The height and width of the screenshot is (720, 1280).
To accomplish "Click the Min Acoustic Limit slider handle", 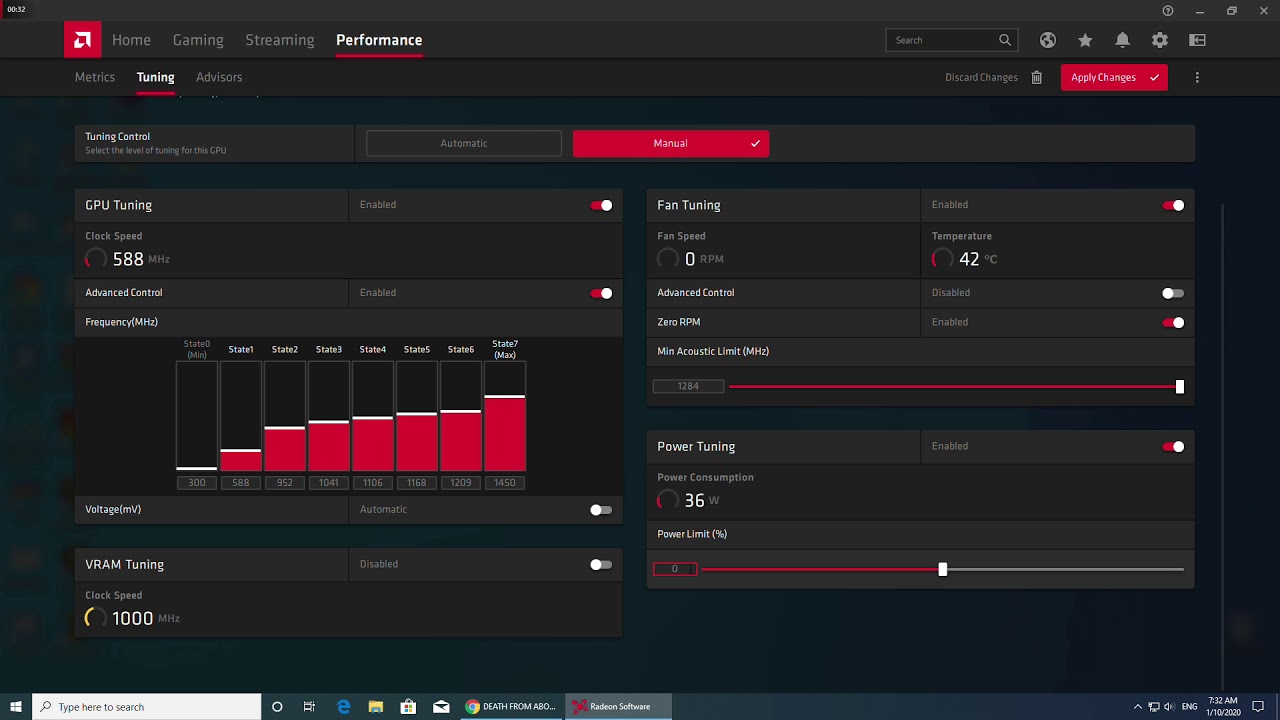I will coord(1180,387).
